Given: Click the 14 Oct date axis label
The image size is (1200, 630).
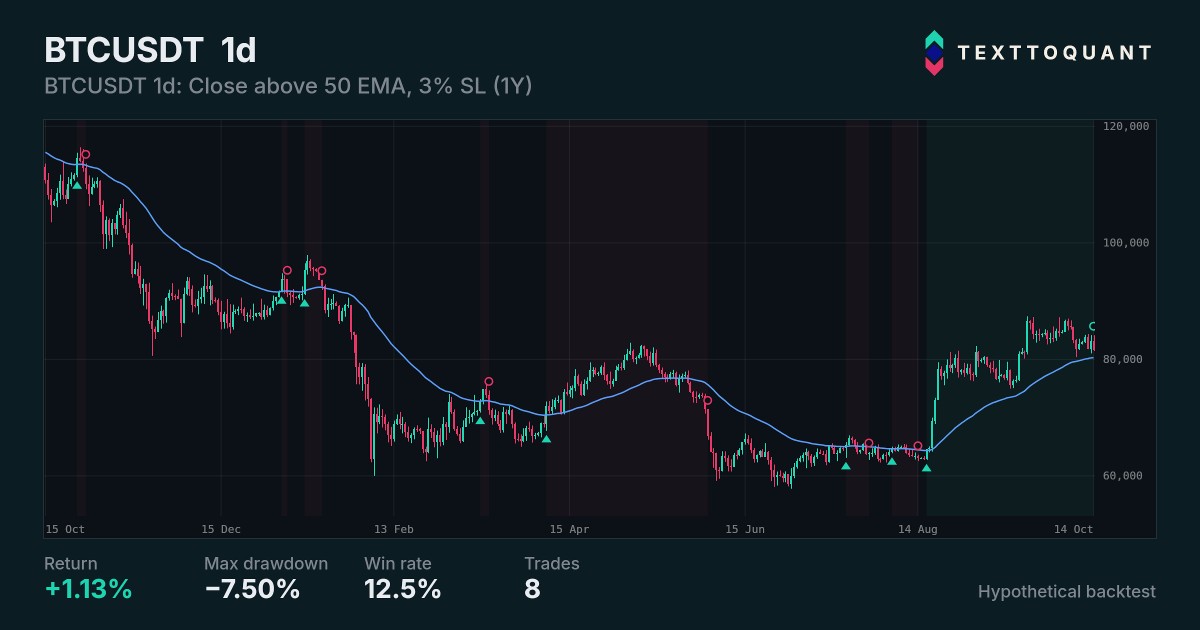Looking at the screenshot, I should coord(1074,528).
